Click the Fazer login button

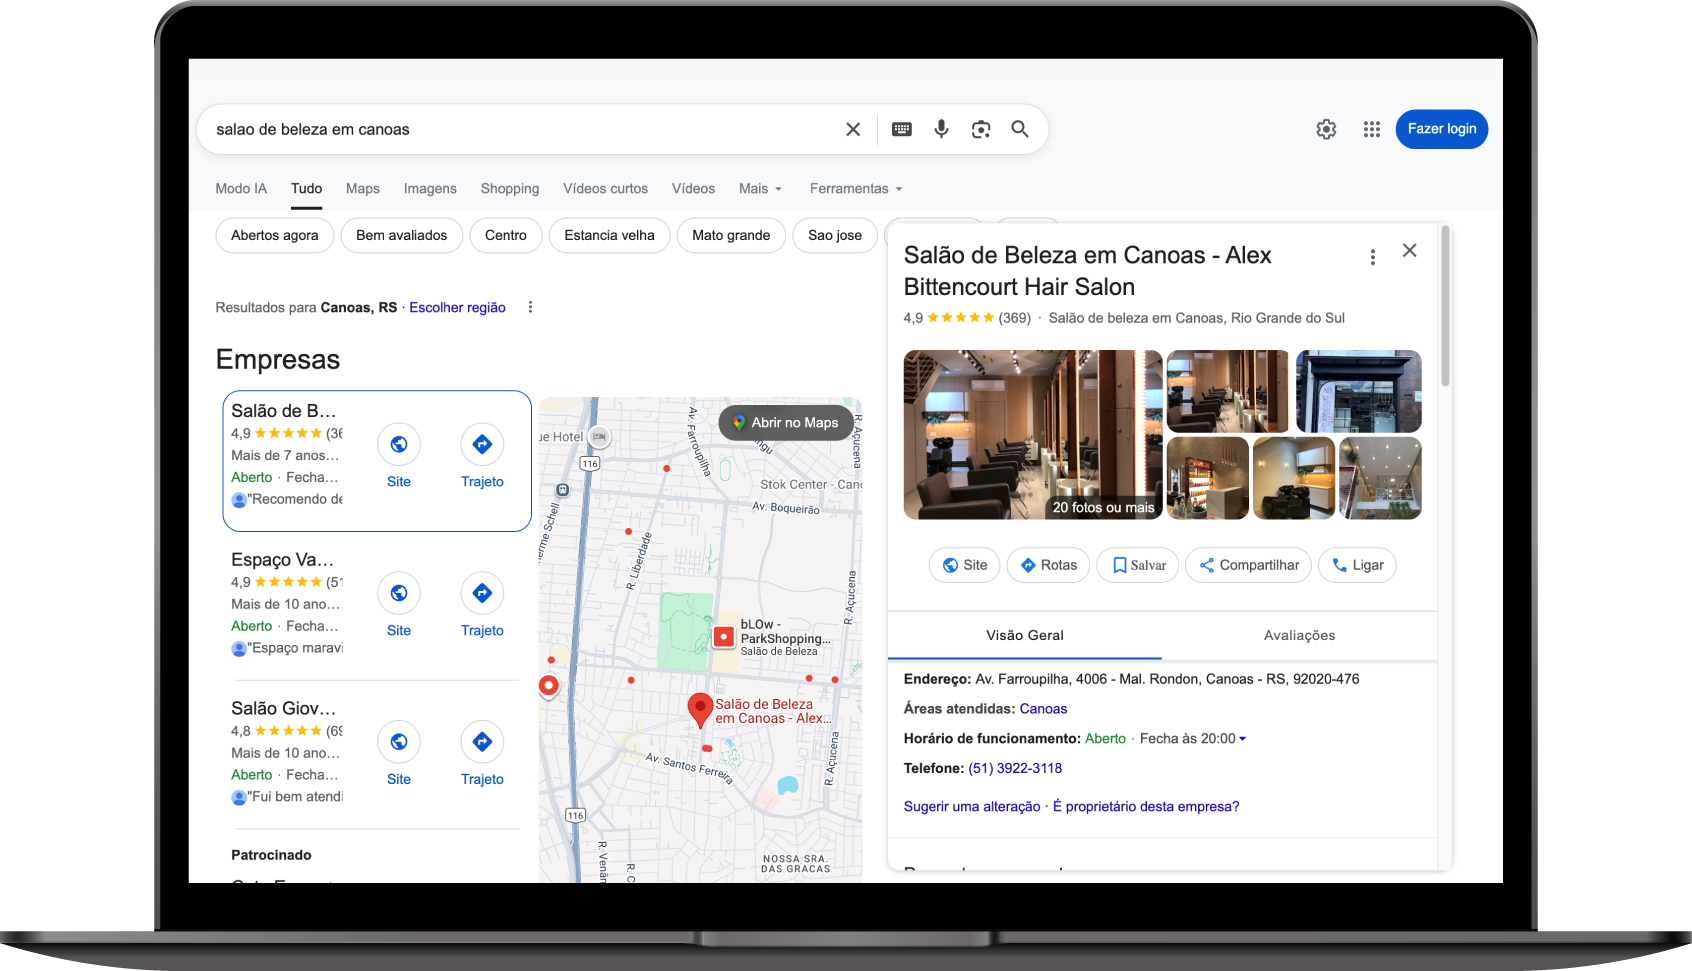[1442, 129]
